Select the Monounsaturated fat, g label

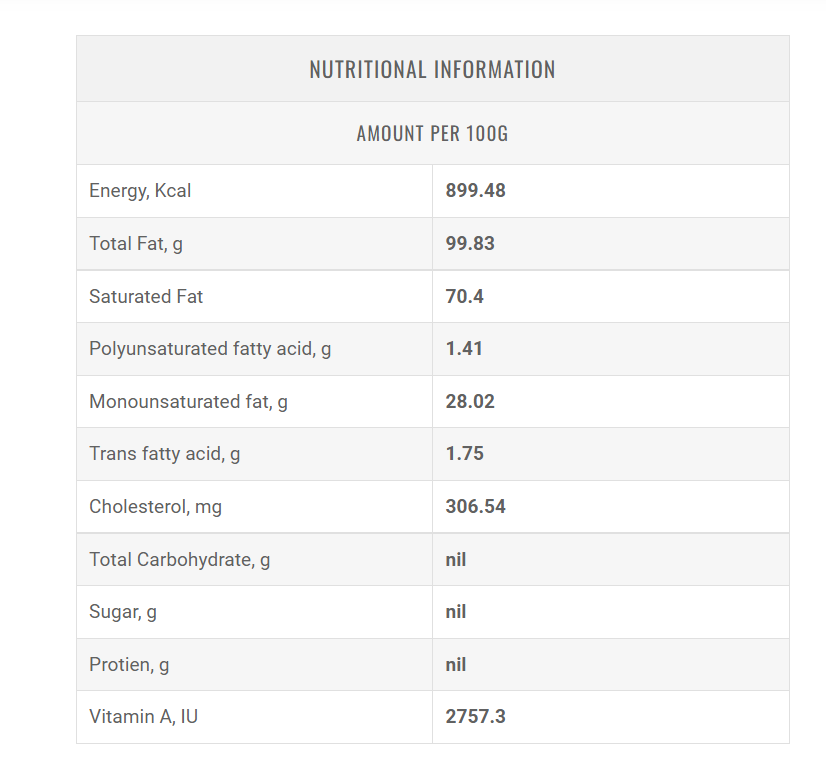point(188,402)
